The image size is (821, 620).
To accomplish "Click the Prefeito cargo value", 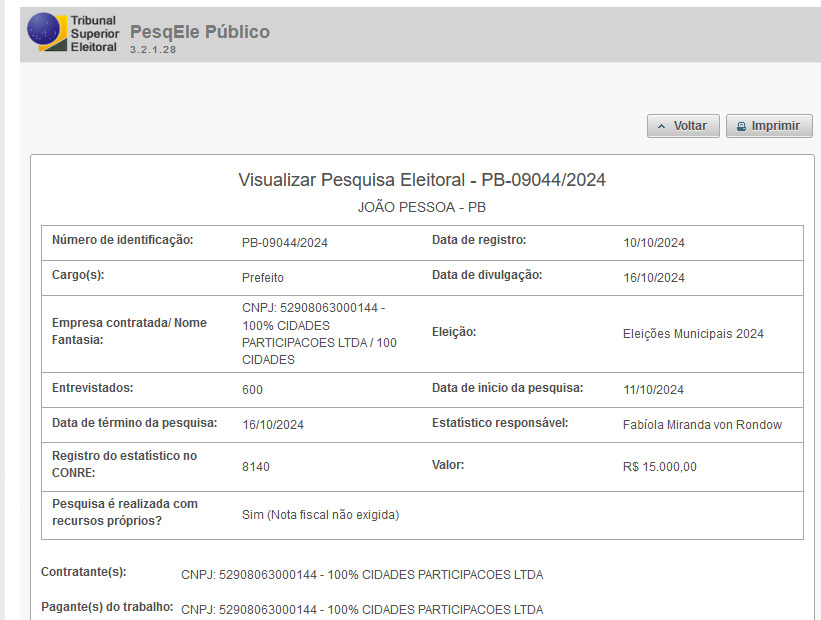I will (263, 278).
